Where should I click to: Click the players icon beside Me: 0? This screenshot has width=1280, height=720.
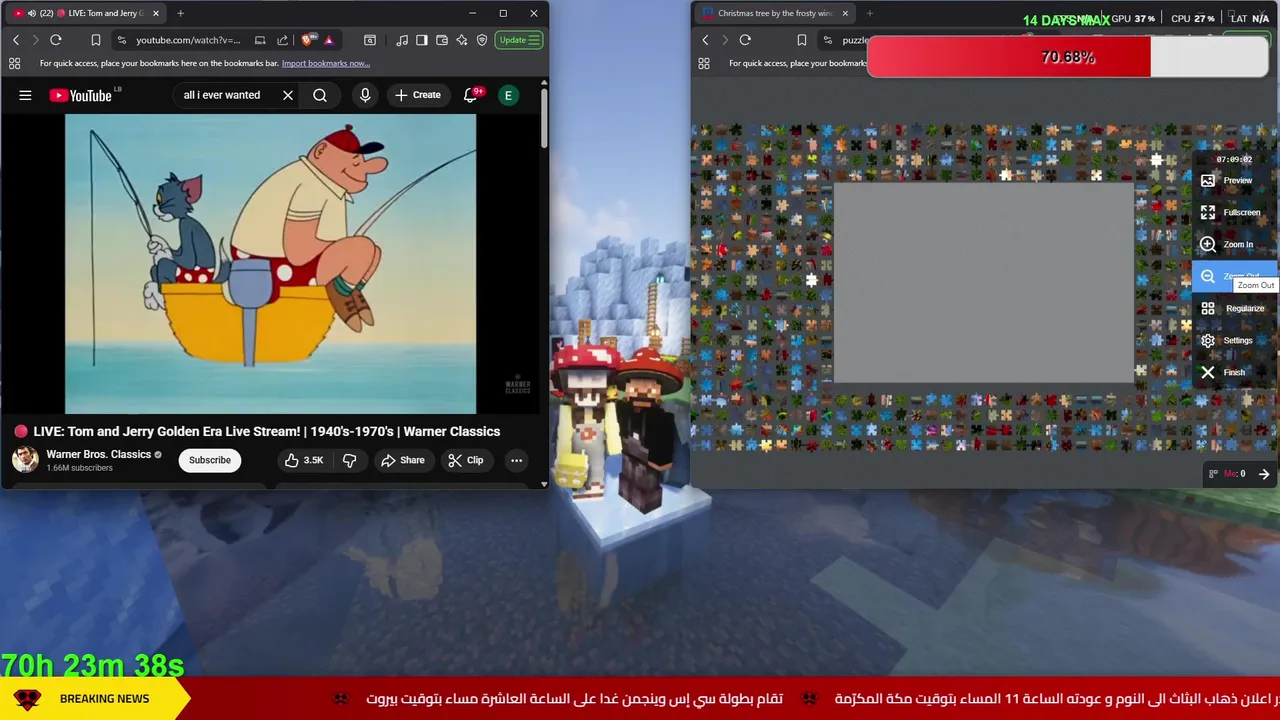(x=1213, y=474)
